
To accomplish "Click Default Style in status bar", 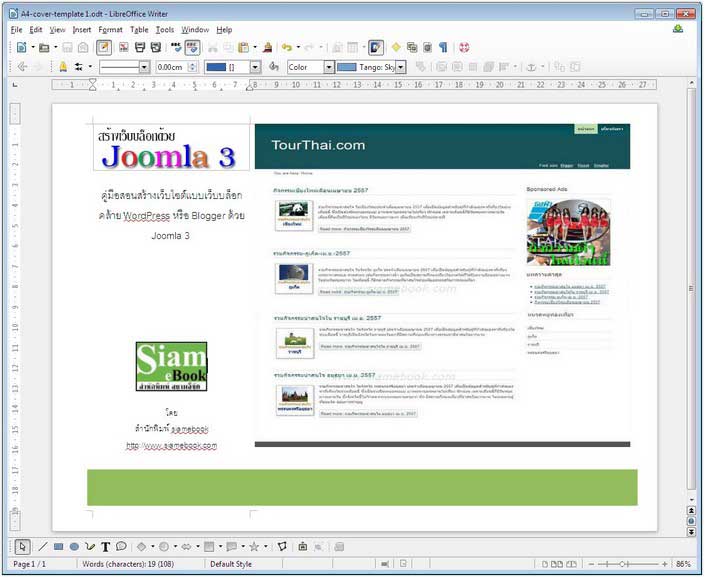I will click(231, 564).
